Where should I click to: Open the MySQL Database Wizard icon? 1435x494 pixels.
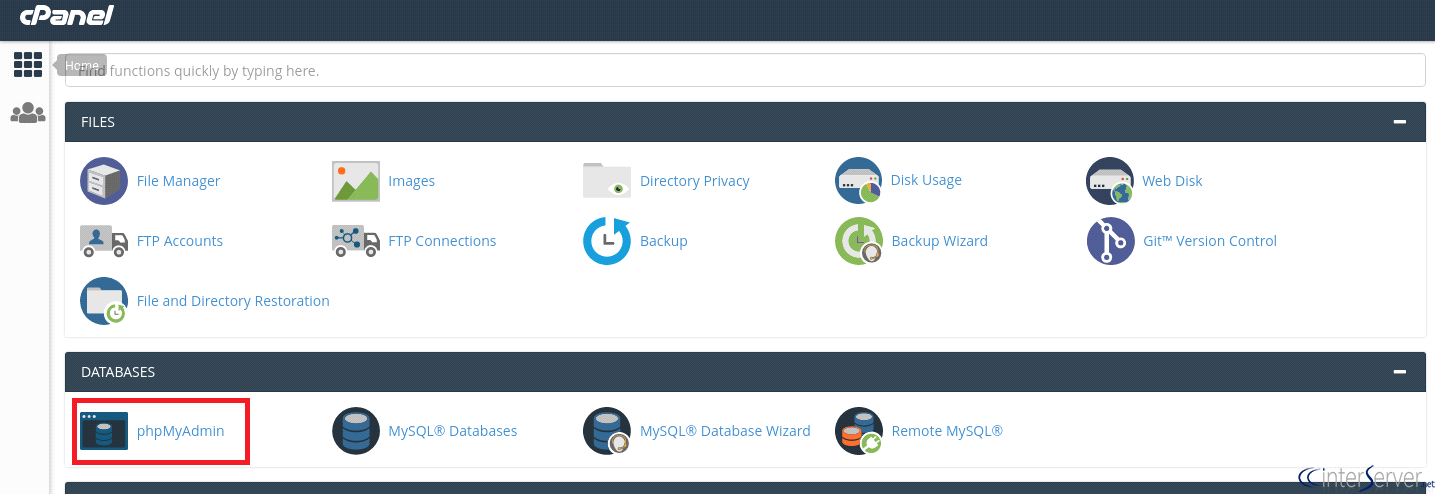[x=607, y=431]
